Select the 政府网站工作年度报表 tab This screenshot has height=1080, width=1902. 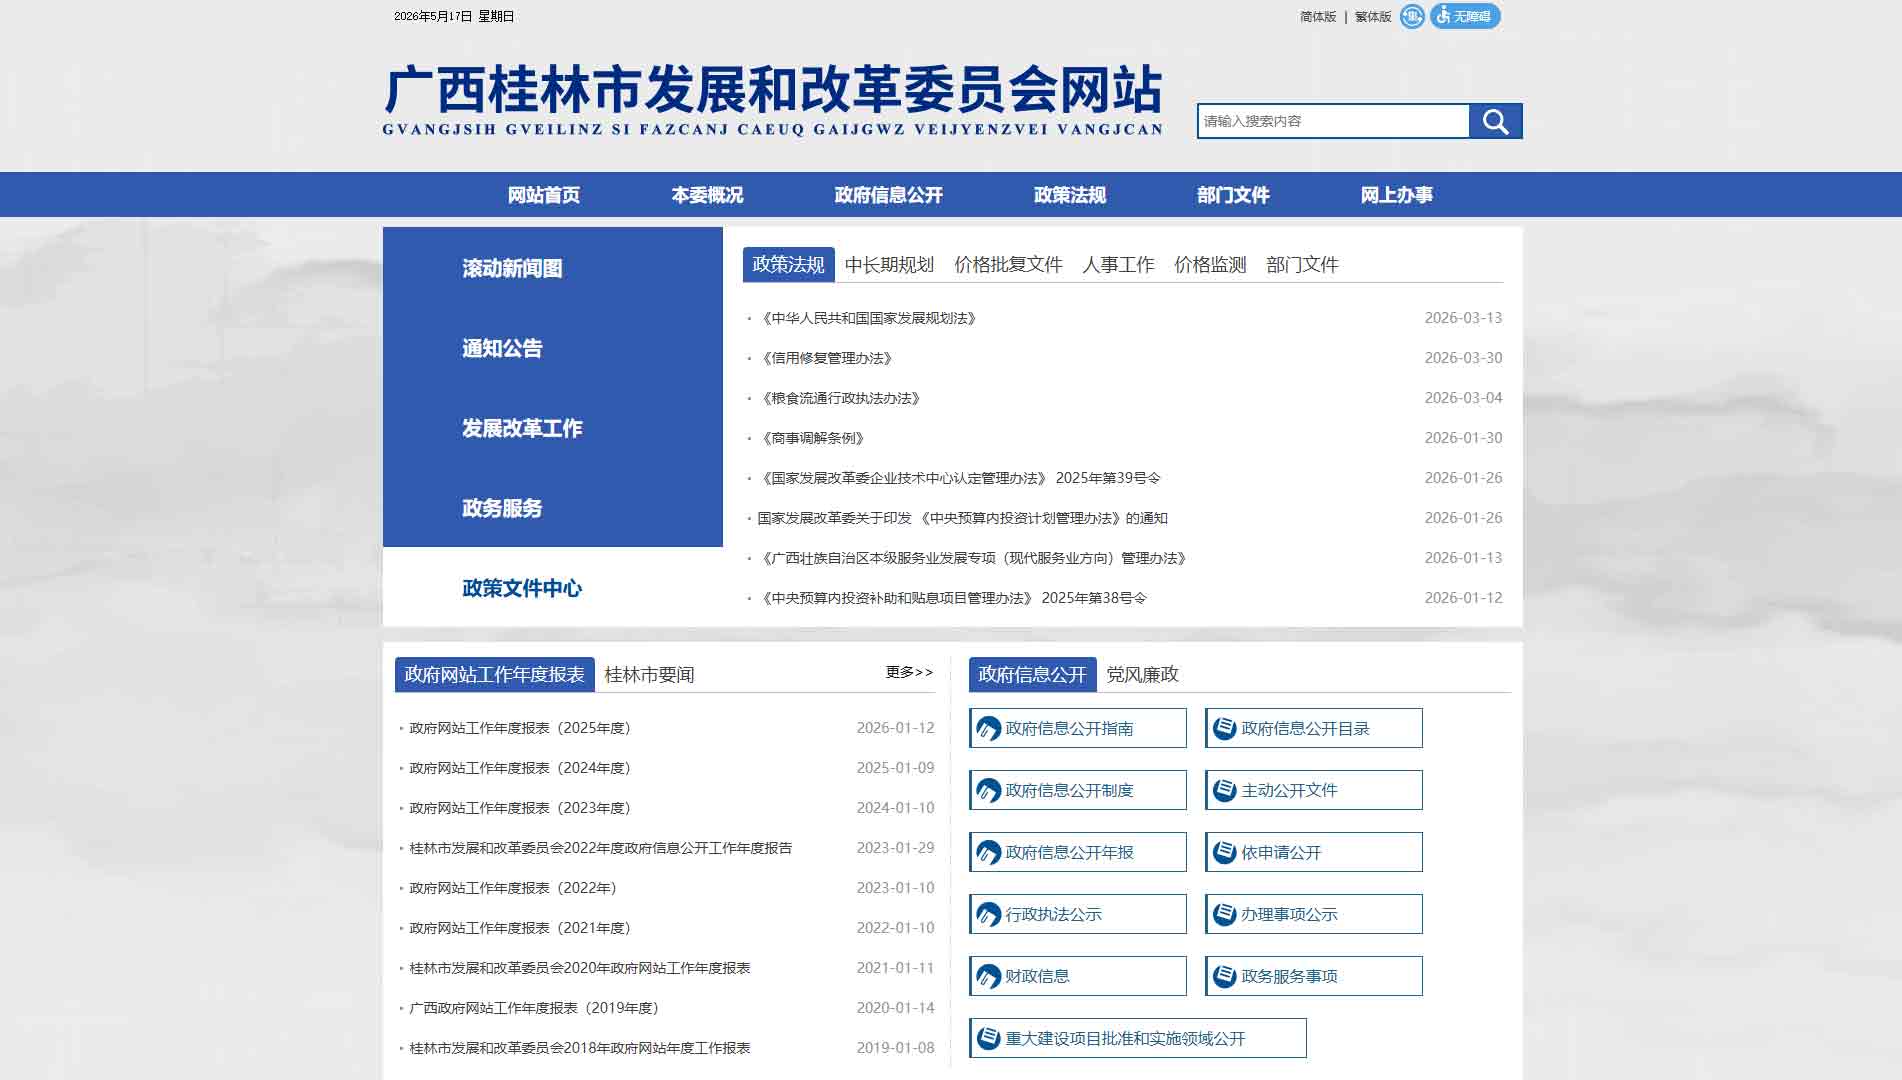coord(494,674)
